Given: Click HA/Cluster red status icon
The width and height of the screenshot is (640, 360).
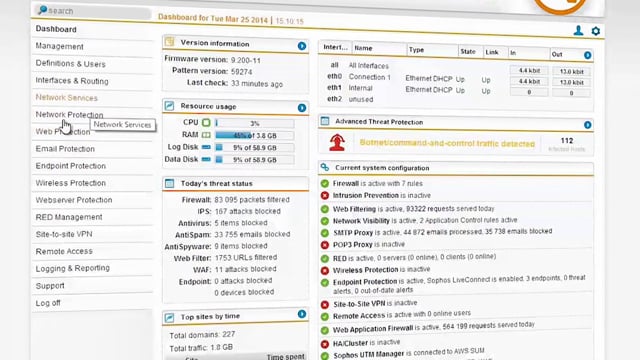Looking at the screenshot, I should 324,344.
